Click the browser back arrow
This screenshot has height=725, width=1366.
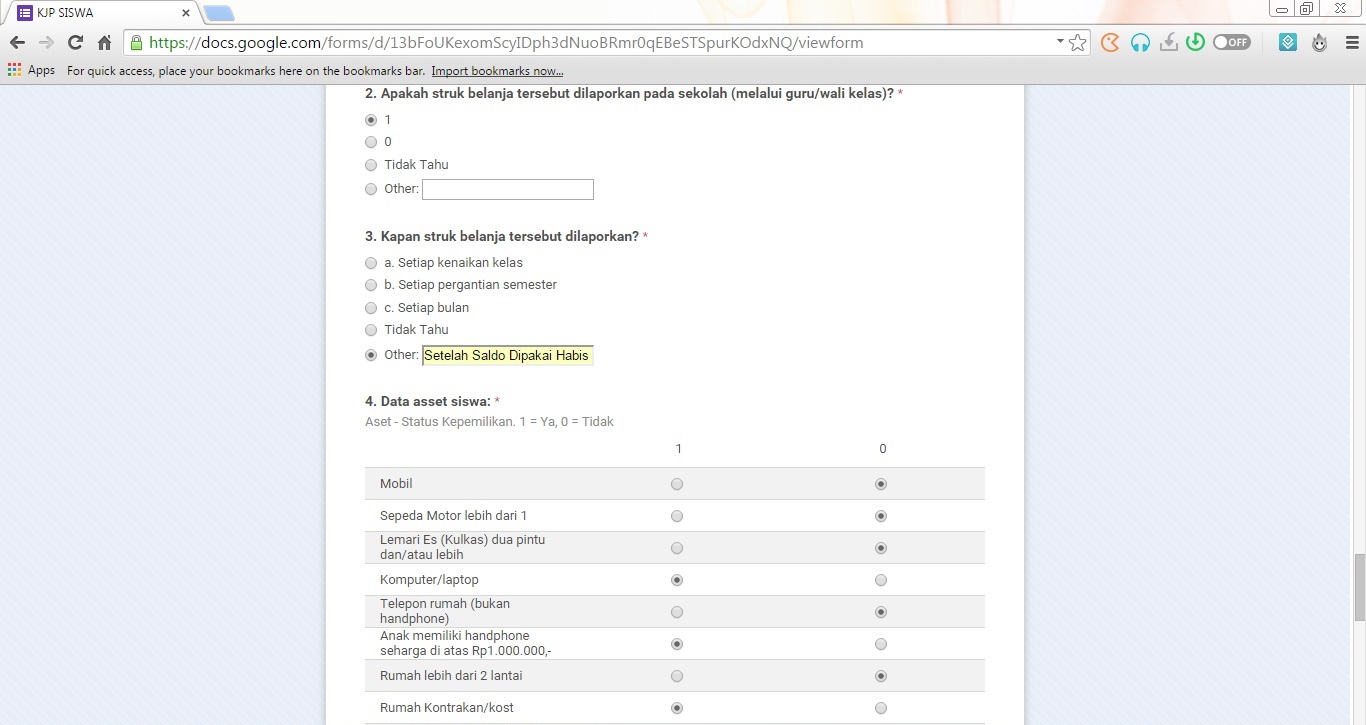click(17, 43)
